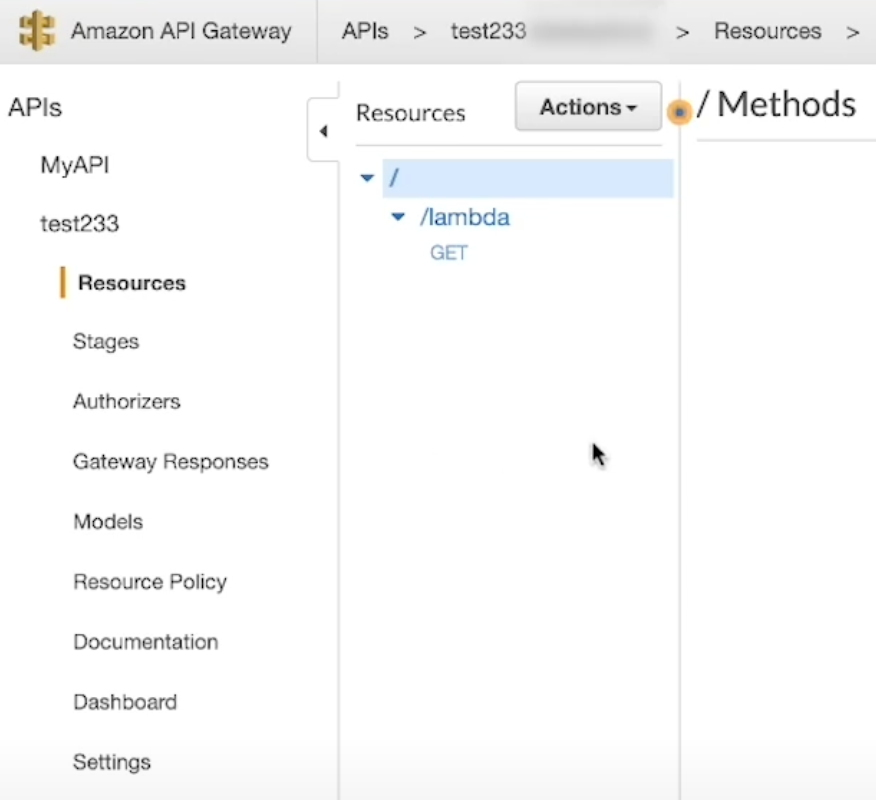Select the root / resource row
Image resolution: width=876 pixels, height=800 pixels.
pos(528,178)
